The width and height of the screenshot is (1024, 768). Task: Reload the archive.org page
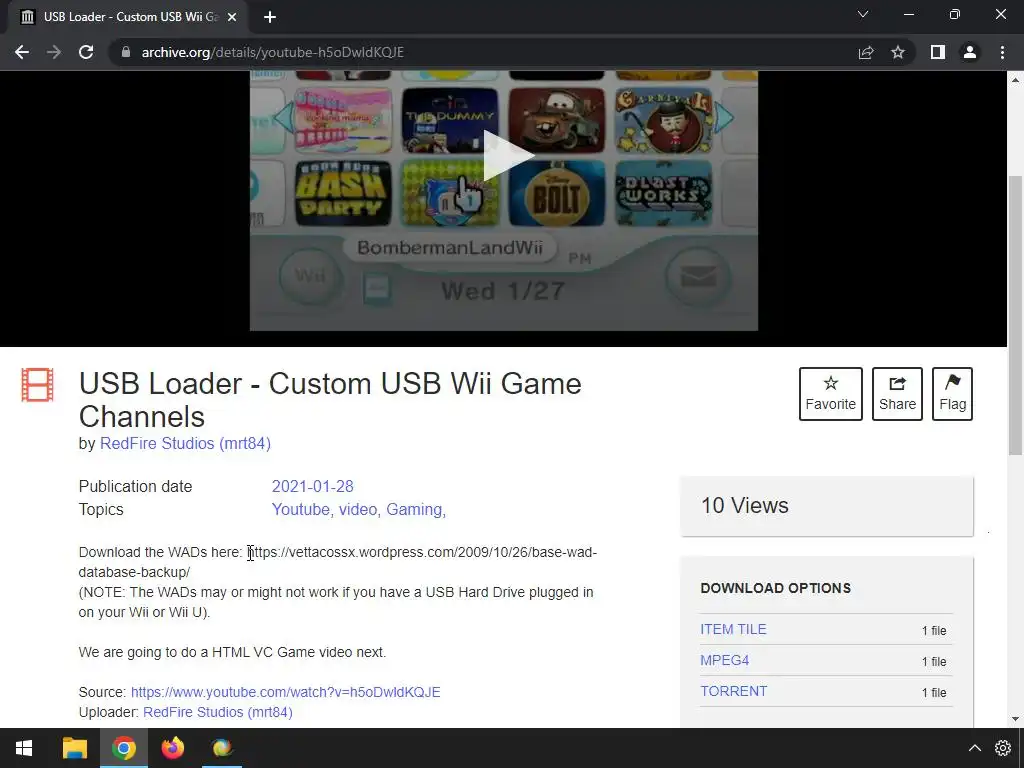[86, 52]
